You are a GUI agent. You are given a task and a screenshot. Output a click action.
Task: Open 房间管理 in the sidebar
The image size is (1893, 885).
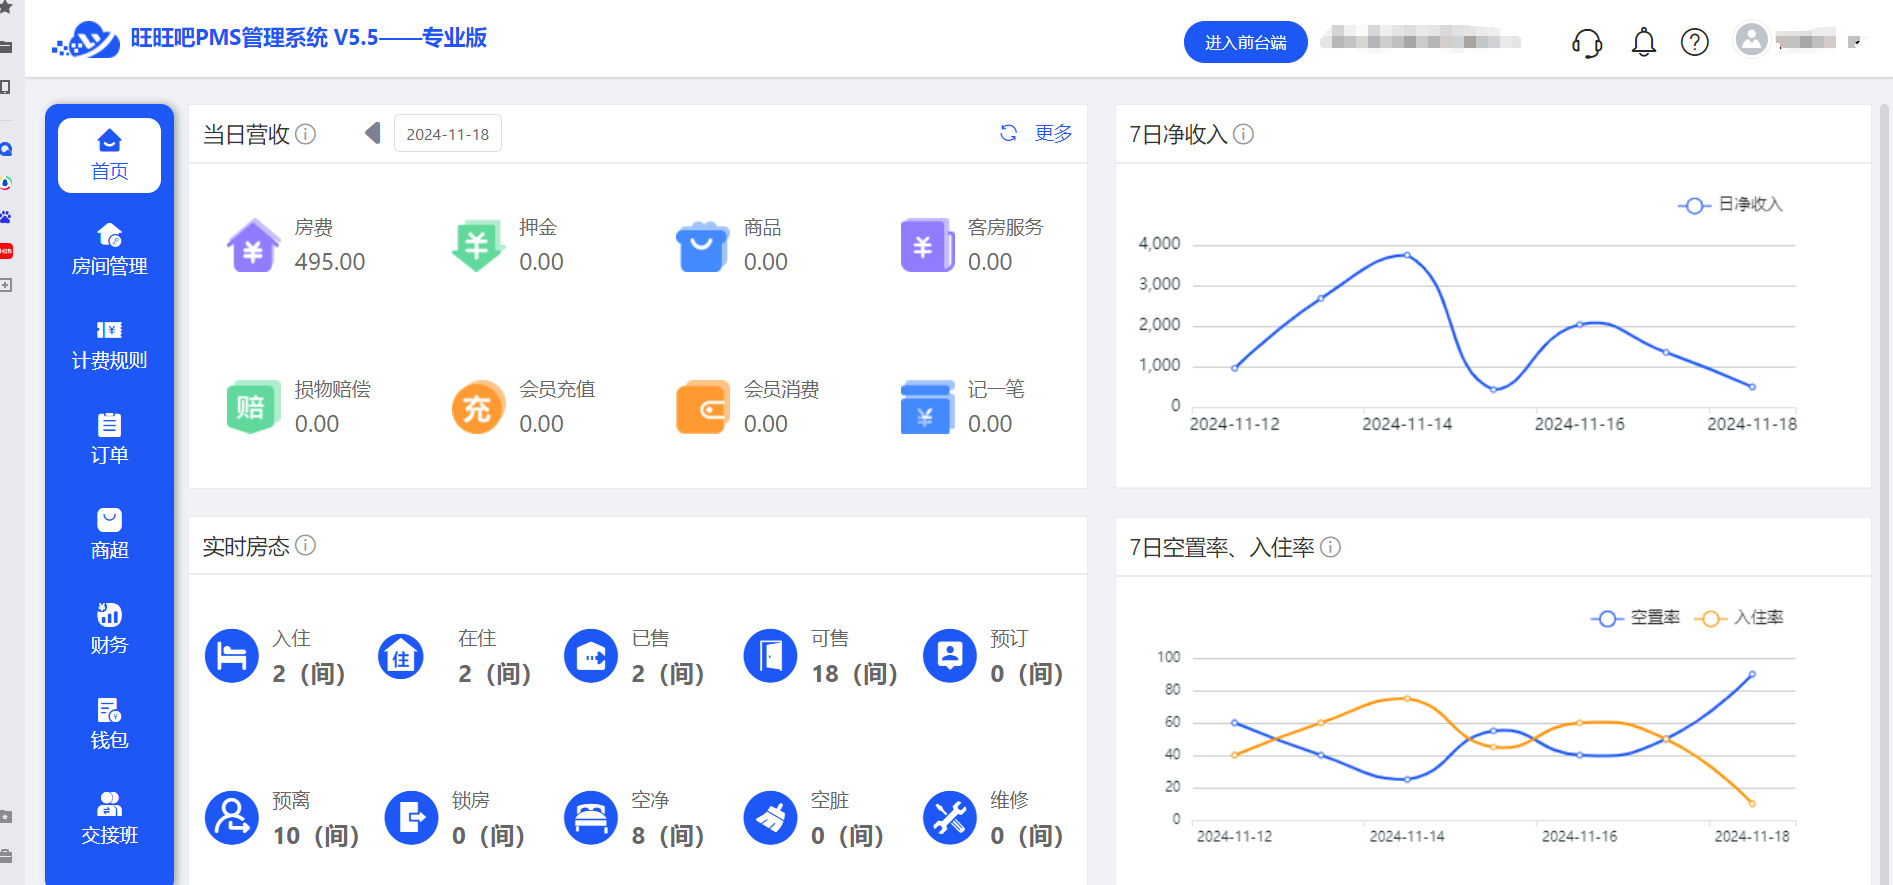tap(109, 250)
